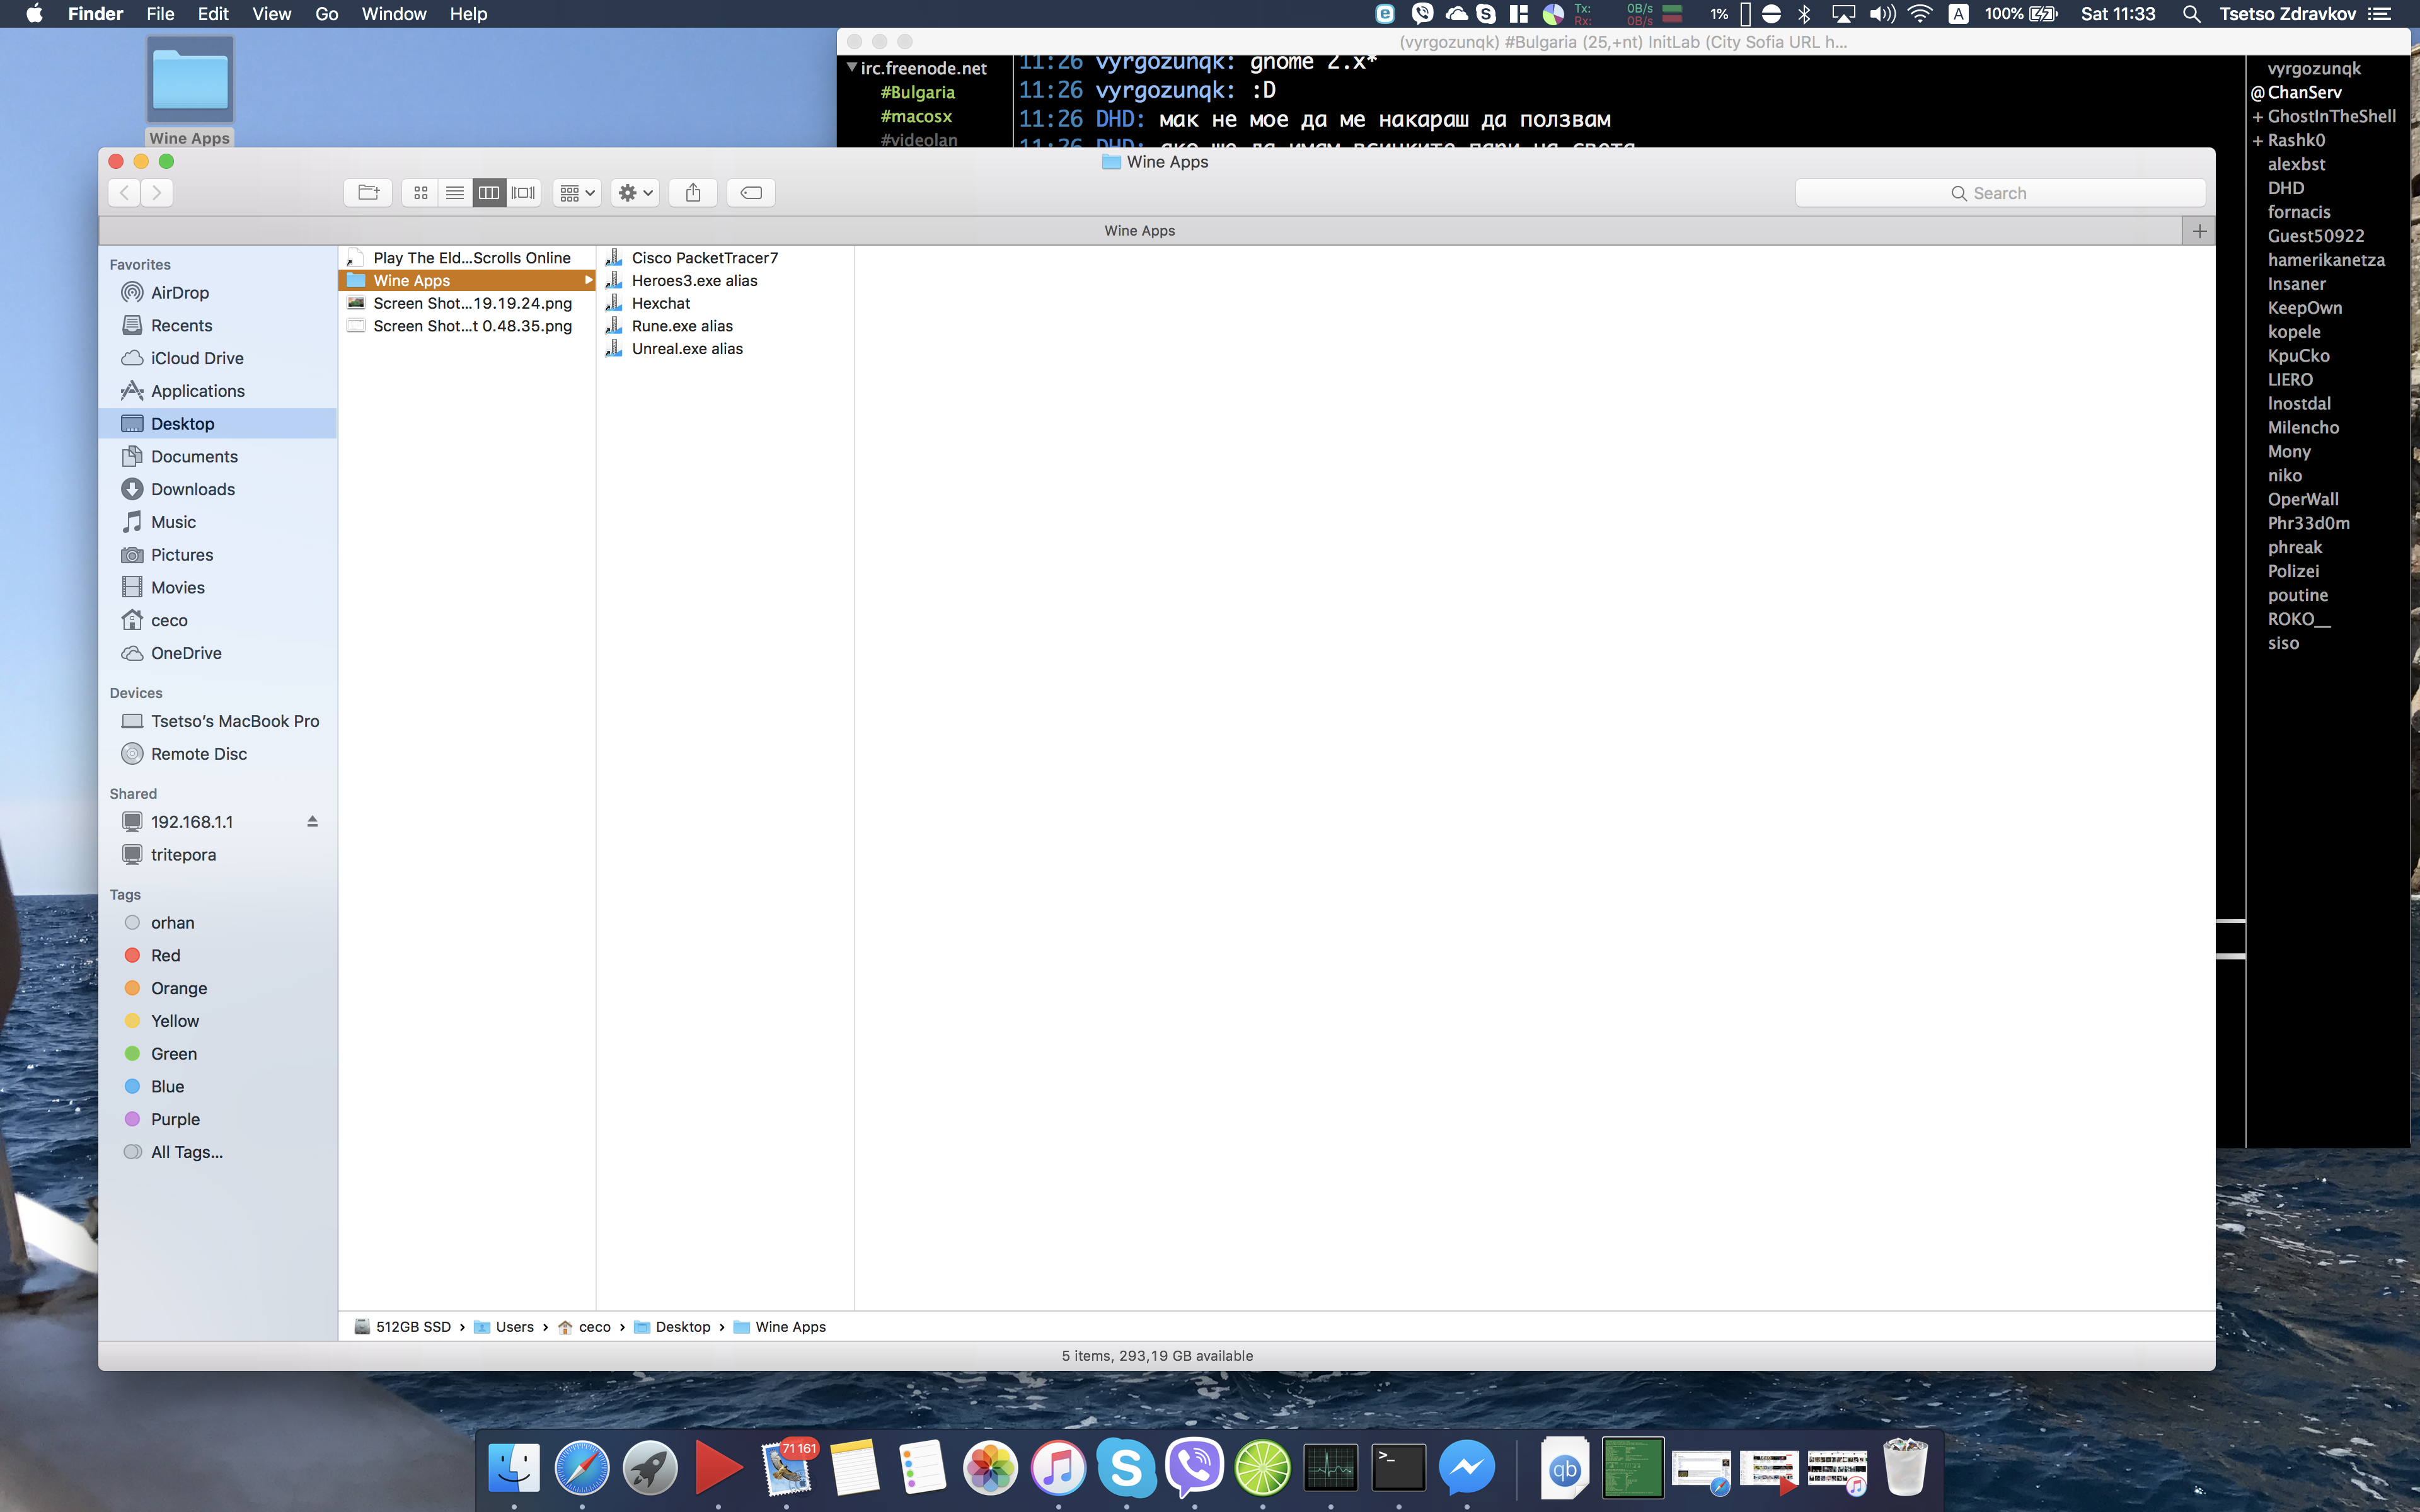Open the gear Action menu

pos(635,193)
